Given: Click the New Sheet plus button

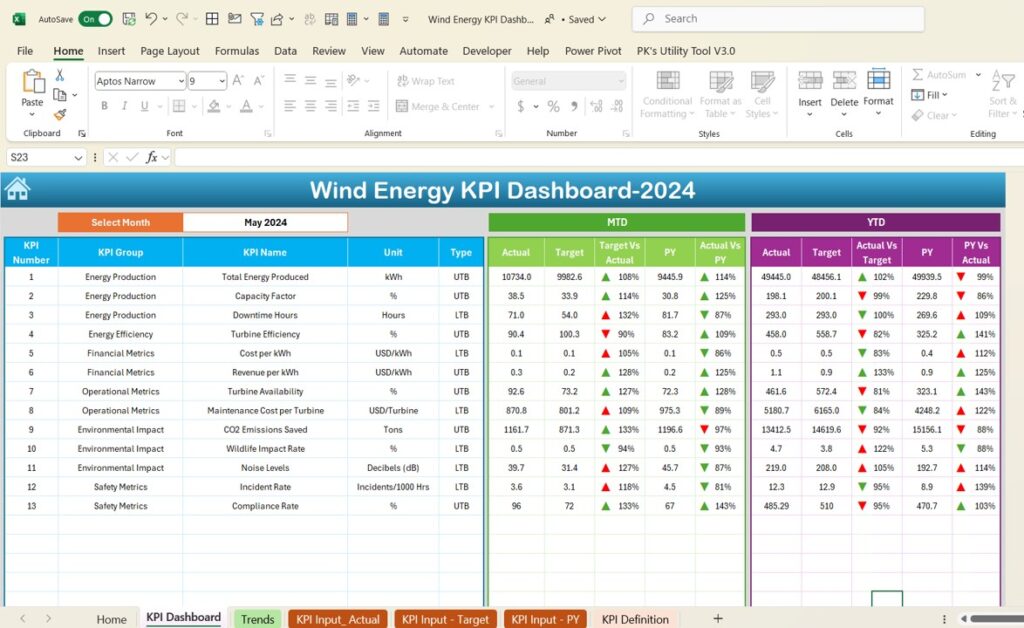Looking at the screenshot, I should coord(718,618).
